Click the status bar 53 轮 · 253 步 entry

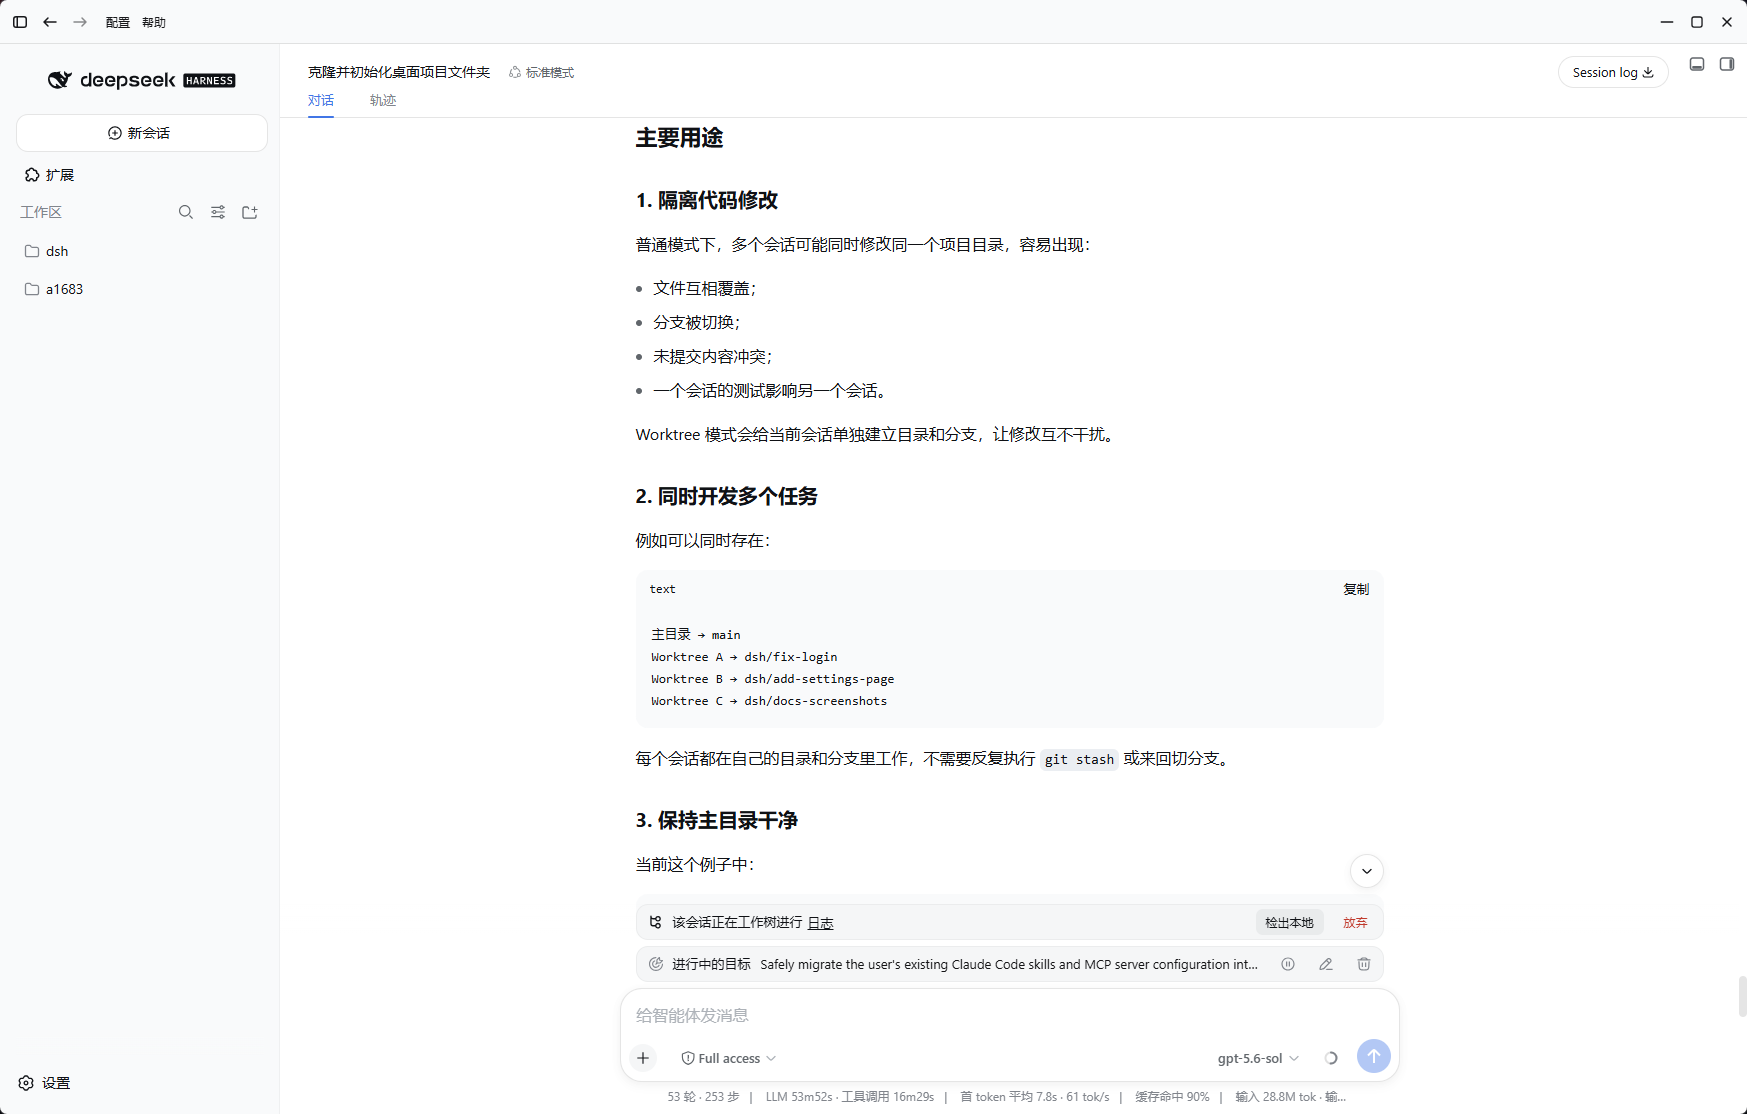(x=703, y=1097)
